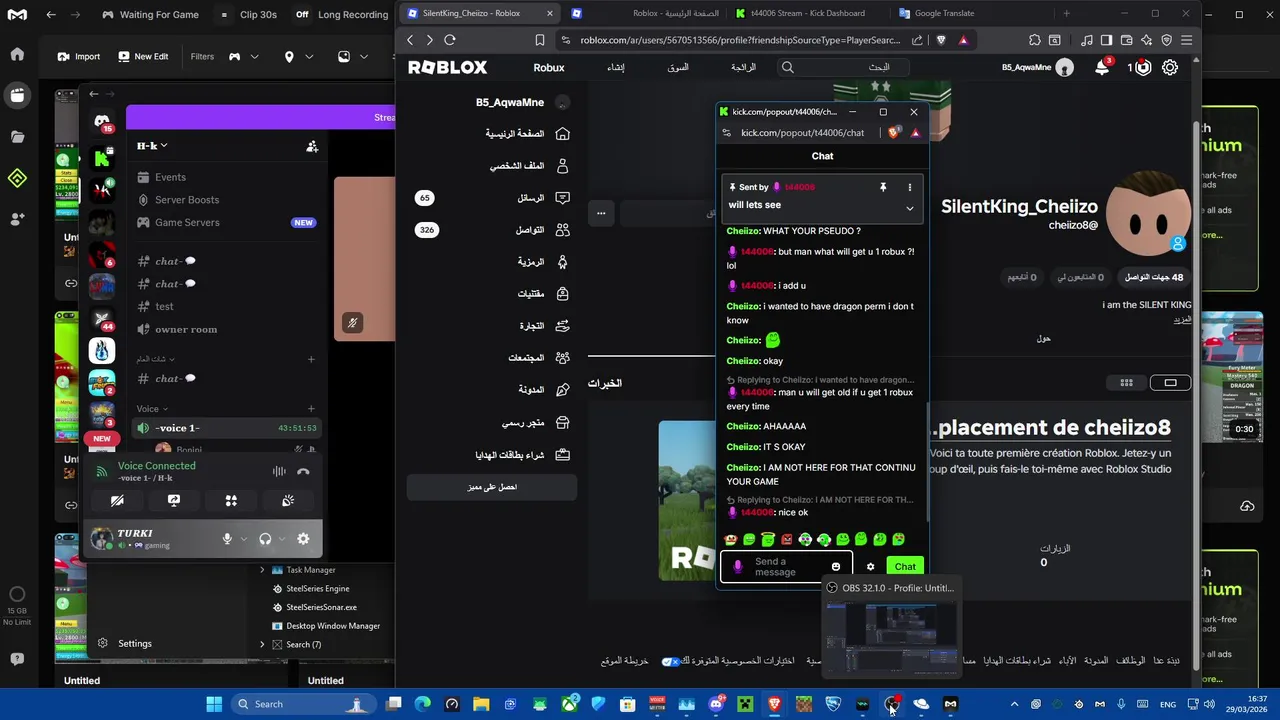Switch Roblox experiences to slideshow view
The height and width of the screenshot is (720, 1280).
click(x=1170, y=382)
